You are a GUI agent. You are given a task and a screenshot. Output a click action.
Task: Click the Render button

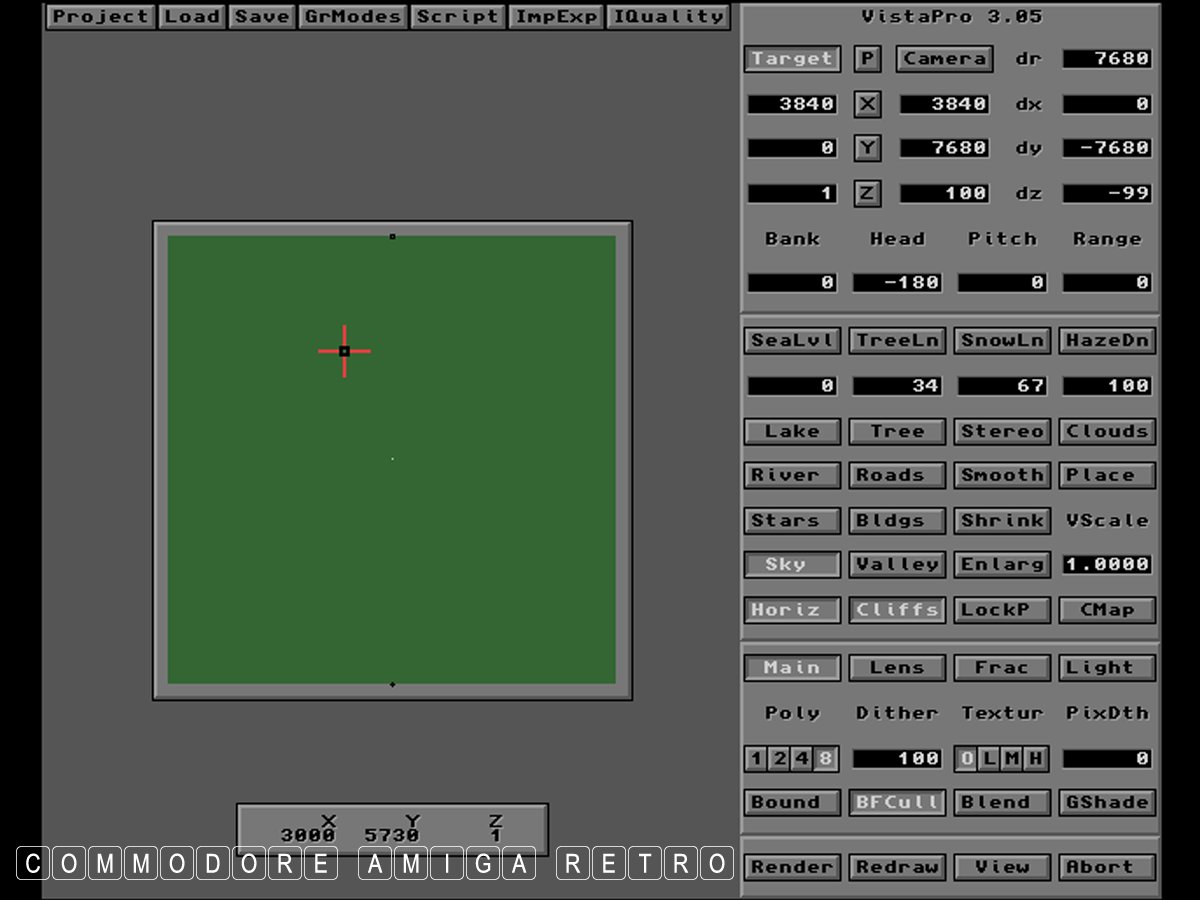[792, 867]
